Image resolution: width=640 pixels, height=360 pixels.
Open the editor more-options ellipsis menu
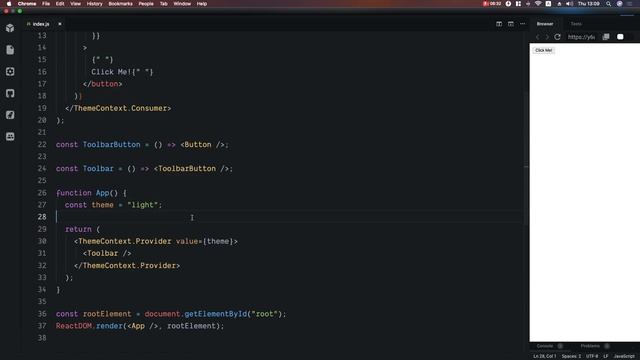pyautogui.click(x=522, y=24)
